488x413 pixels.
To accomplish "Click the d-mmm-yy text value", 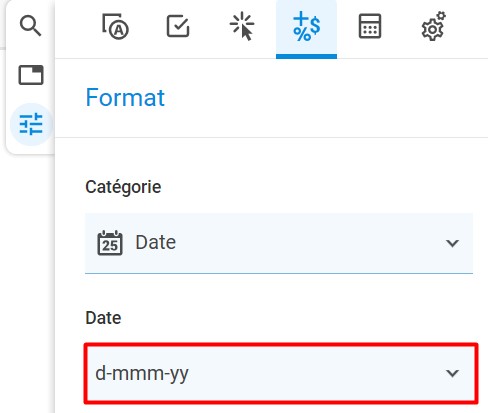I will click(x=142, y=374).
